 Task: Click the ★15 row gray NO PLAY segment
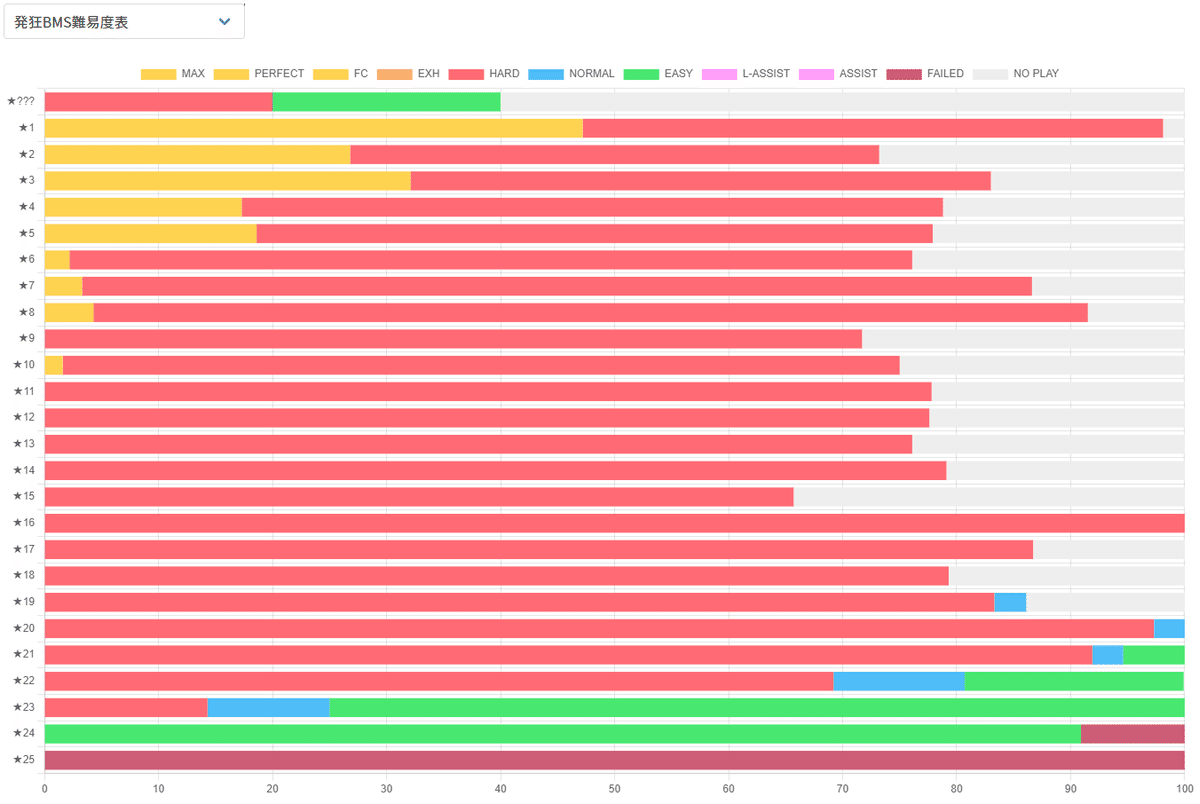pyautogui.click(x=989, y=497)
